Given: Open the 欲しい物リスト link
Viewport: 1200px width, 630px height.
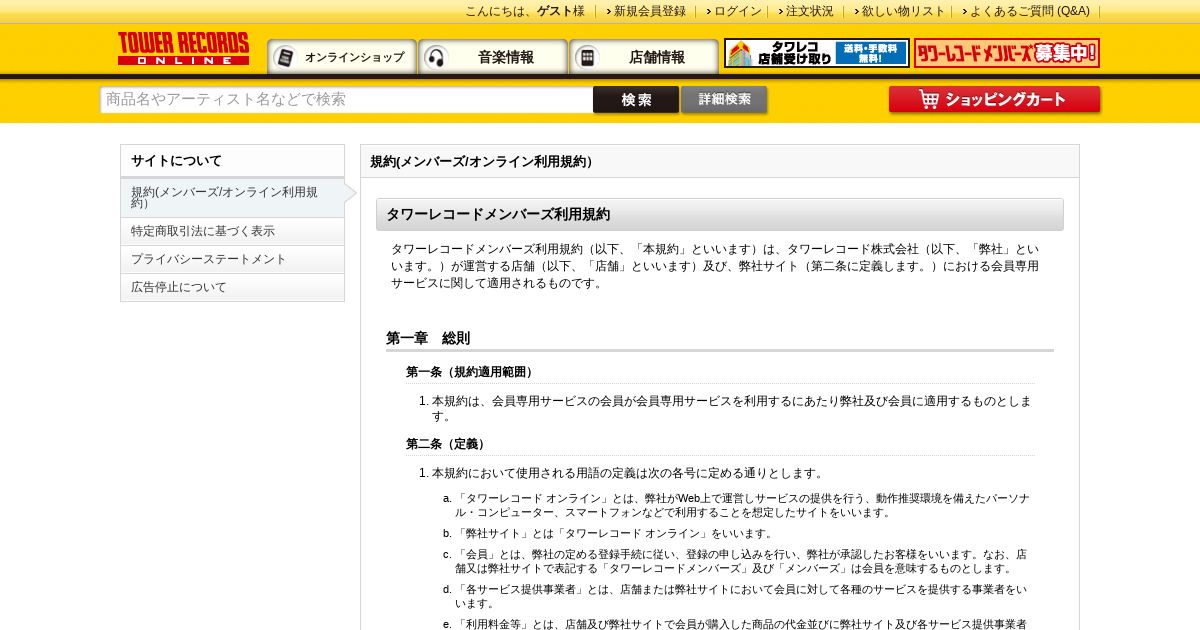Looking at the screenshot, I should (x=903, y=11).
